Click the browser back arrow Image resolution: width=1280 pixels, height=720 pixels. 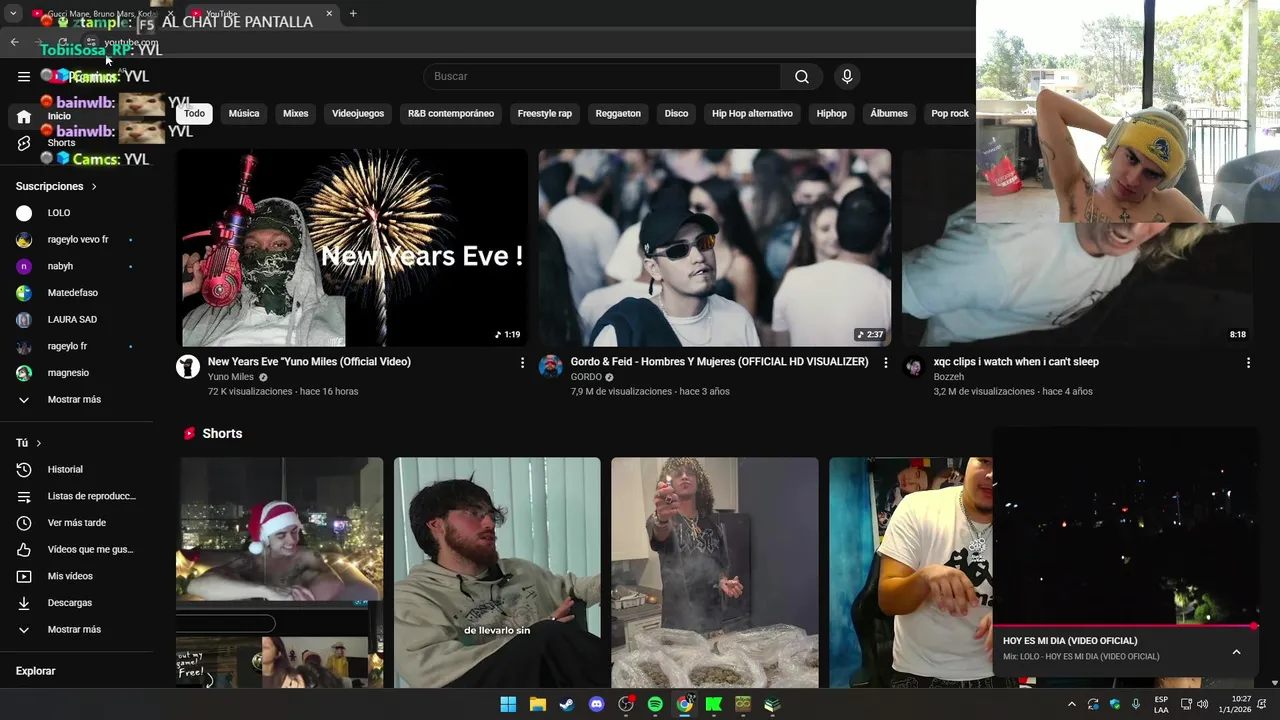14,42
